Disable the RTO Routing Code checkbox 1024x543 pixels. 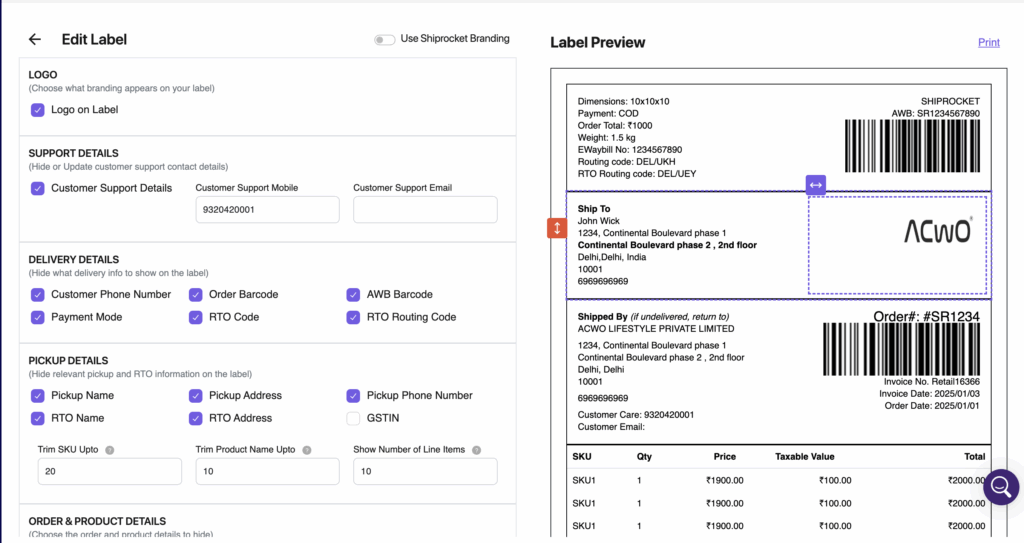[353, 317]
